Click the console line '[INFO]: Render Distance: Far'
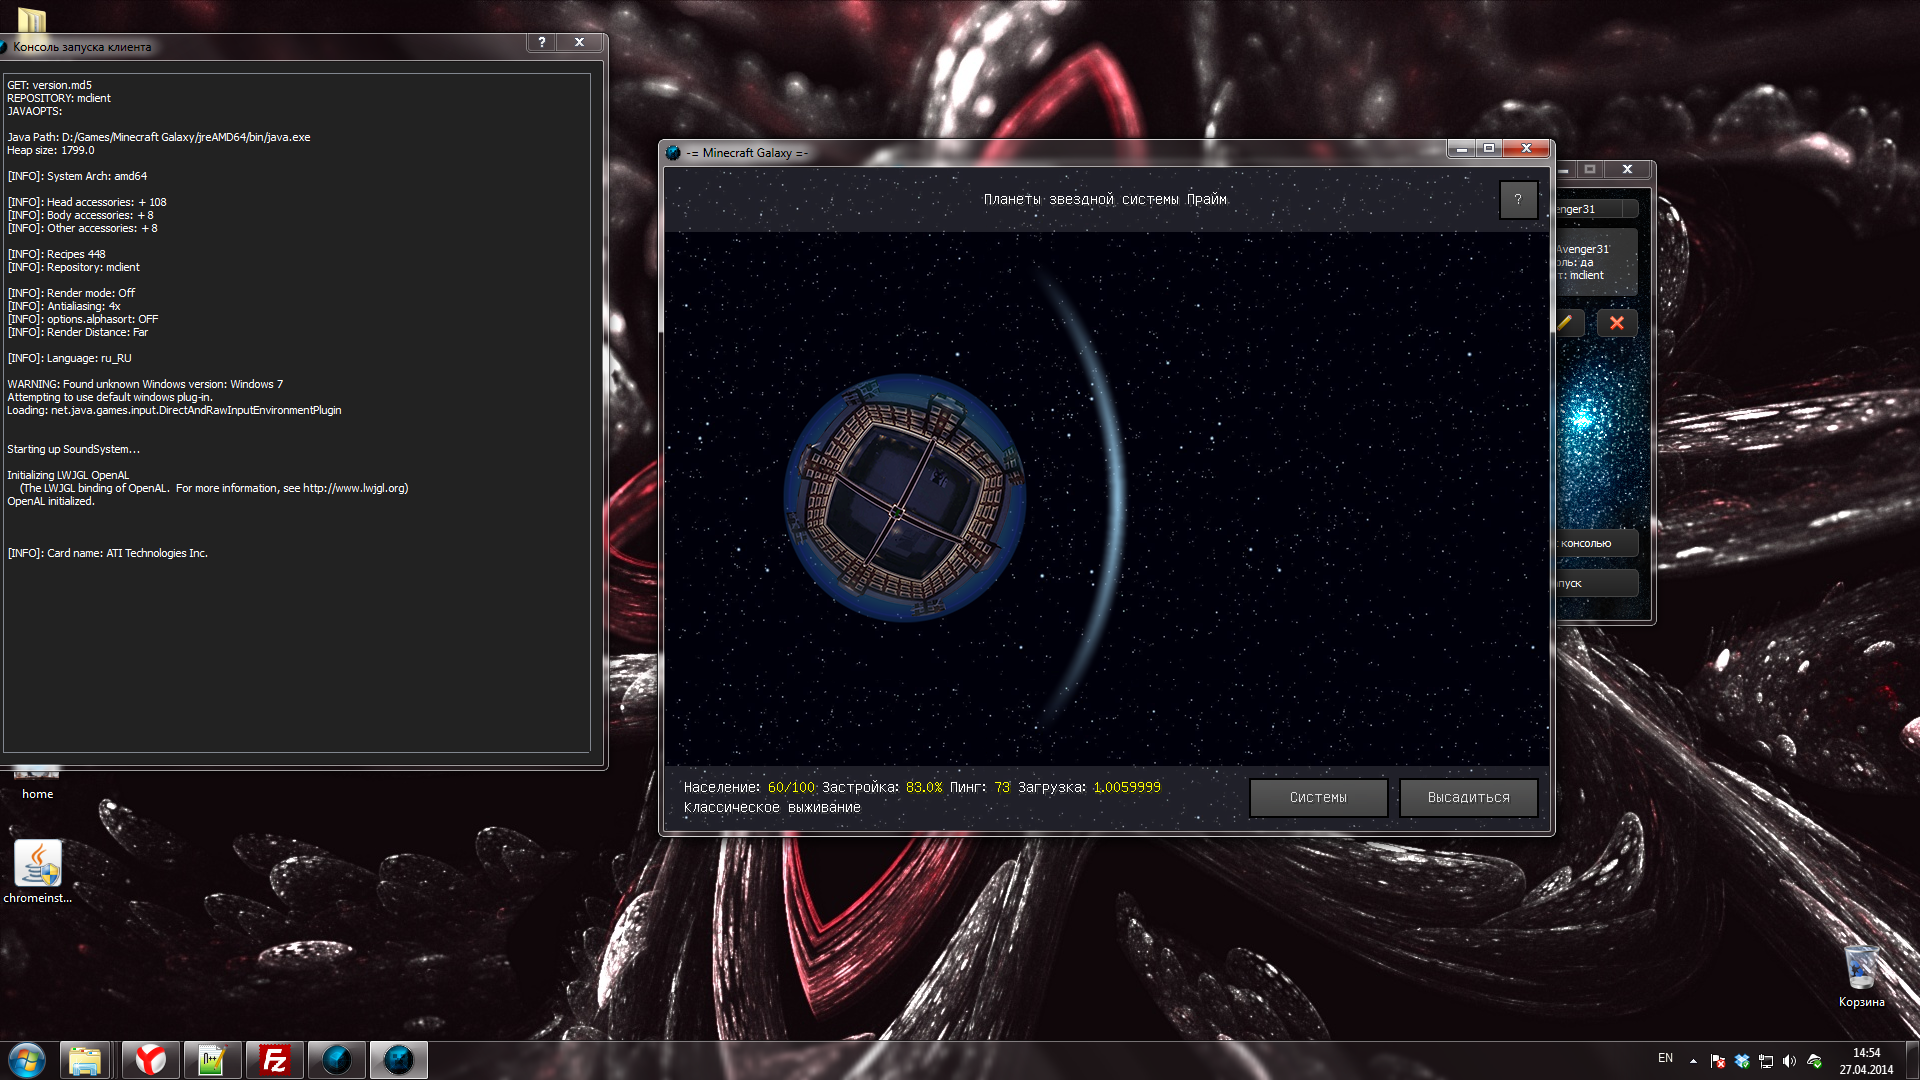 click(x=78, y=332)
